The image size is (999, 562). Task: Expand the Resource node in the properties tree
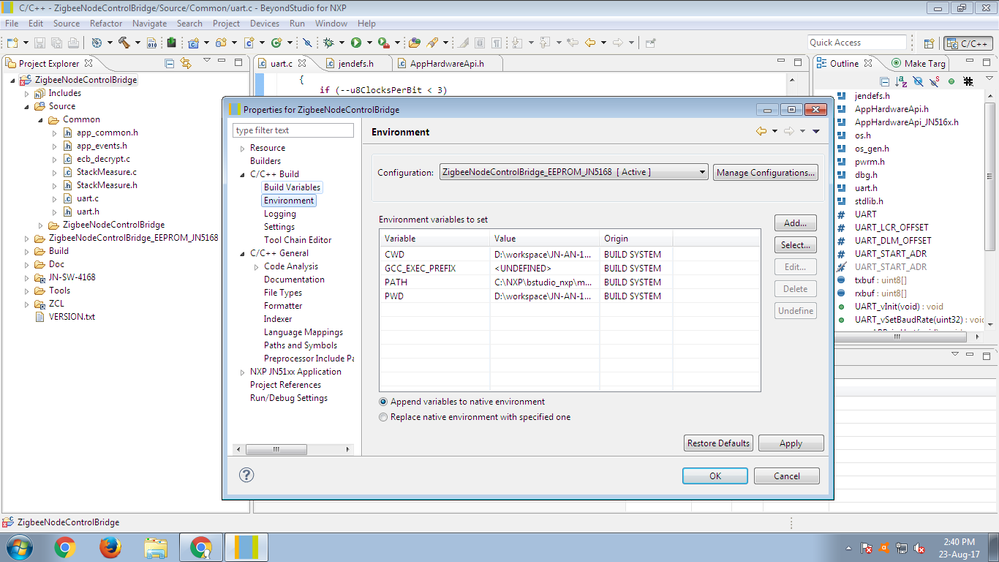pos(242,148)
